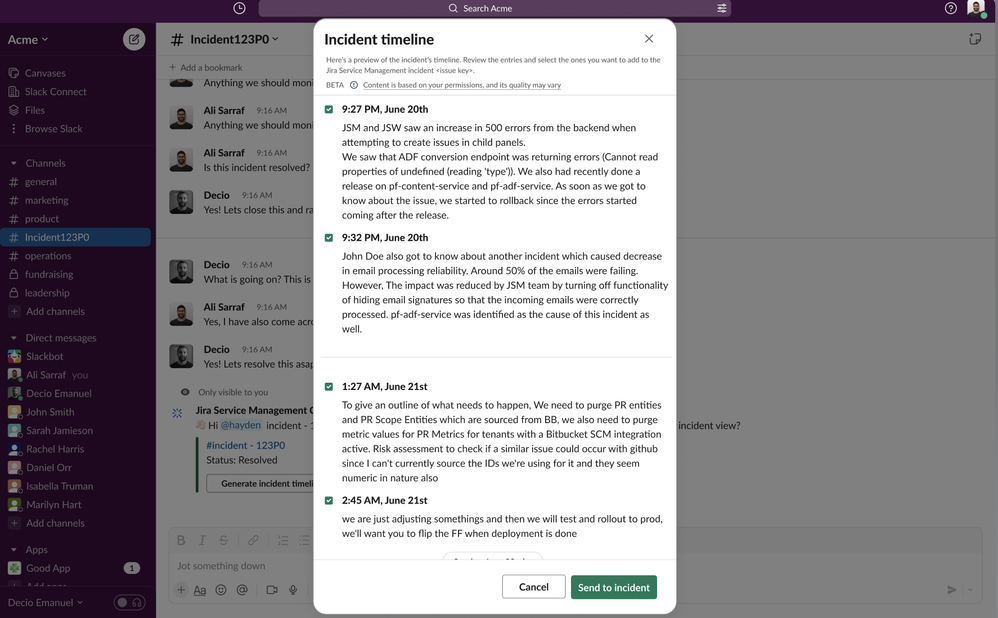Open search filter sliders icon

721,8
